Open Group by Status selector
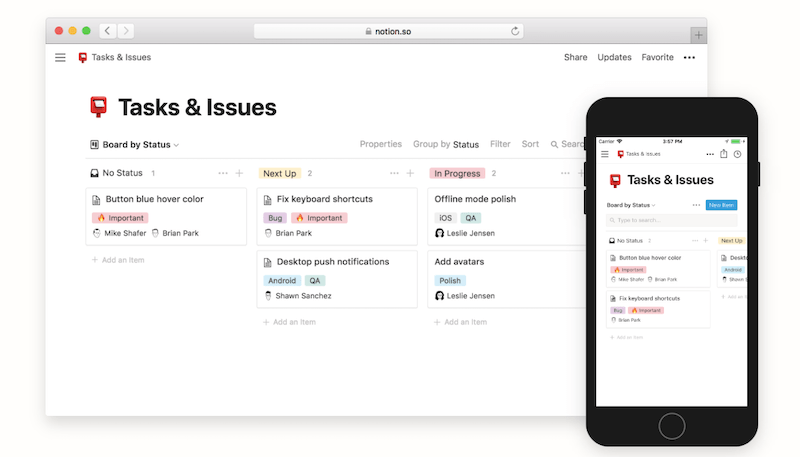The image size is (800, 457). pyautogui.click(x=446, y=144)
